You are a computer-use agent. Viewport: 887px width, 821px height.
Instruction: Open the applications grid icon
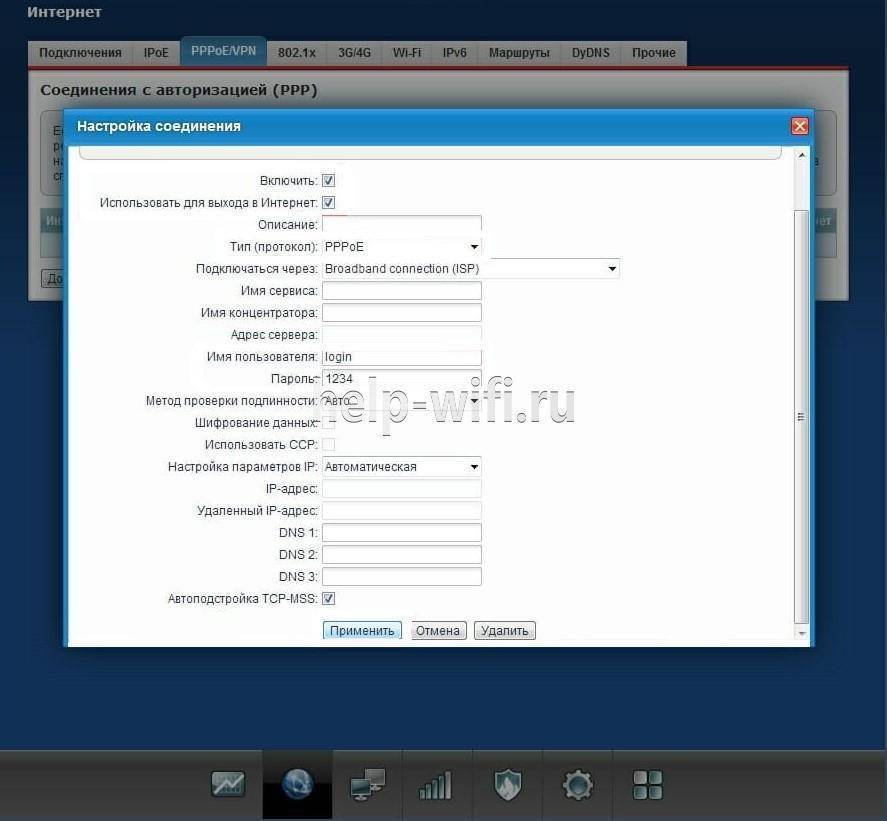(x=648, y=785)
